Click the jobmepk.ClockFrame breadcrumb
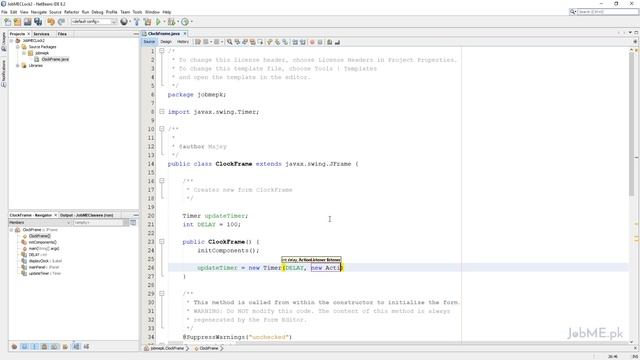The height and width of the screenshot is (360, 640). click(x=167, y=348)
